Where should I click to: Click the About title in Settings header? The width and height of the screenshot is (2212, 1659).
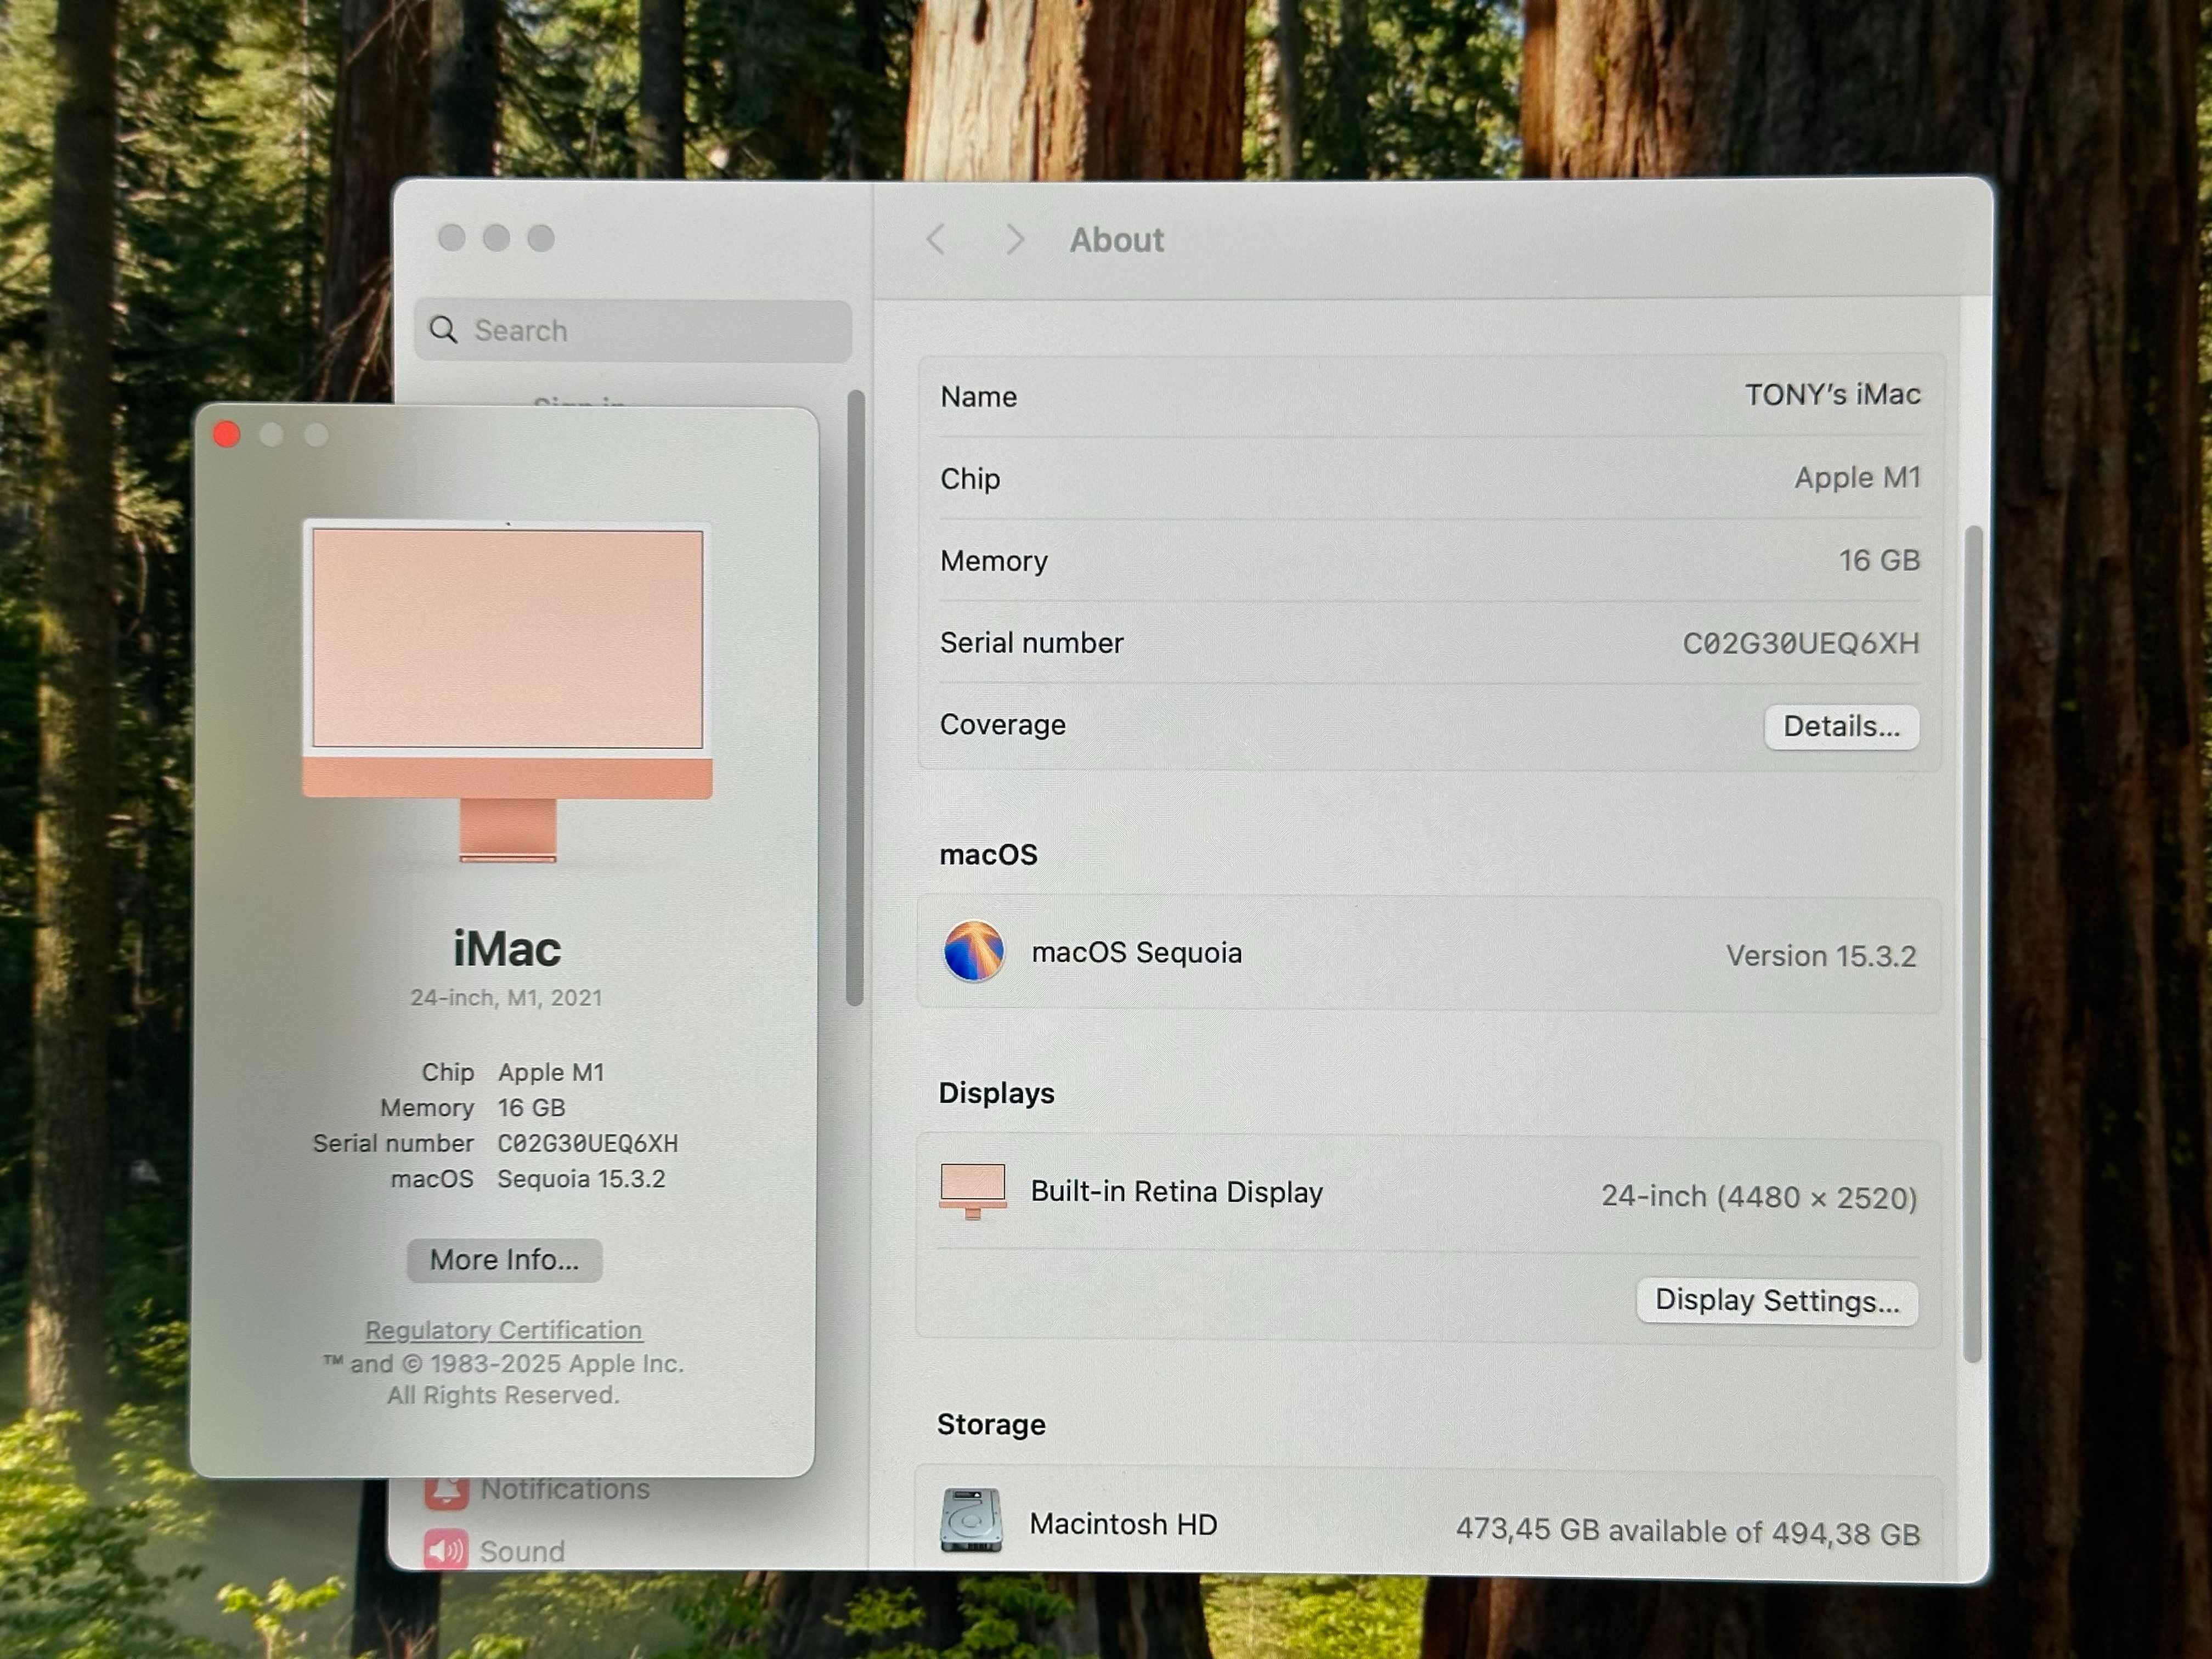click(x=1117, y=240)
